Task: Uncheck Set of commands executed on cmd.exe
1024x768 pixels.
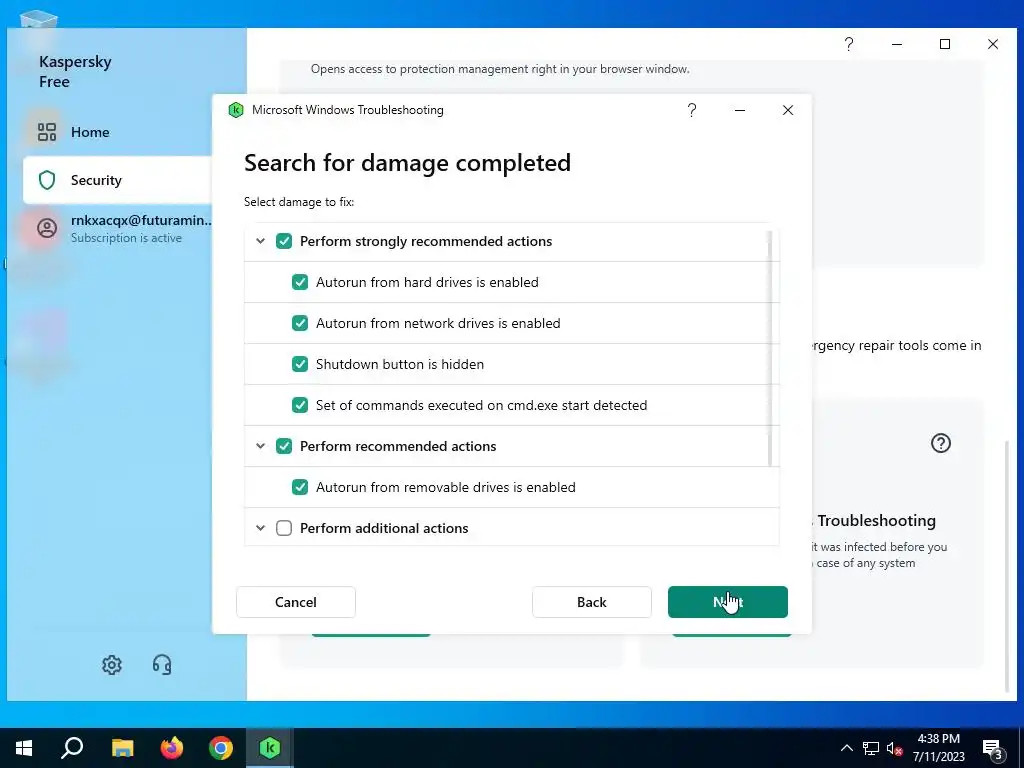Action: tap(300, 405)
